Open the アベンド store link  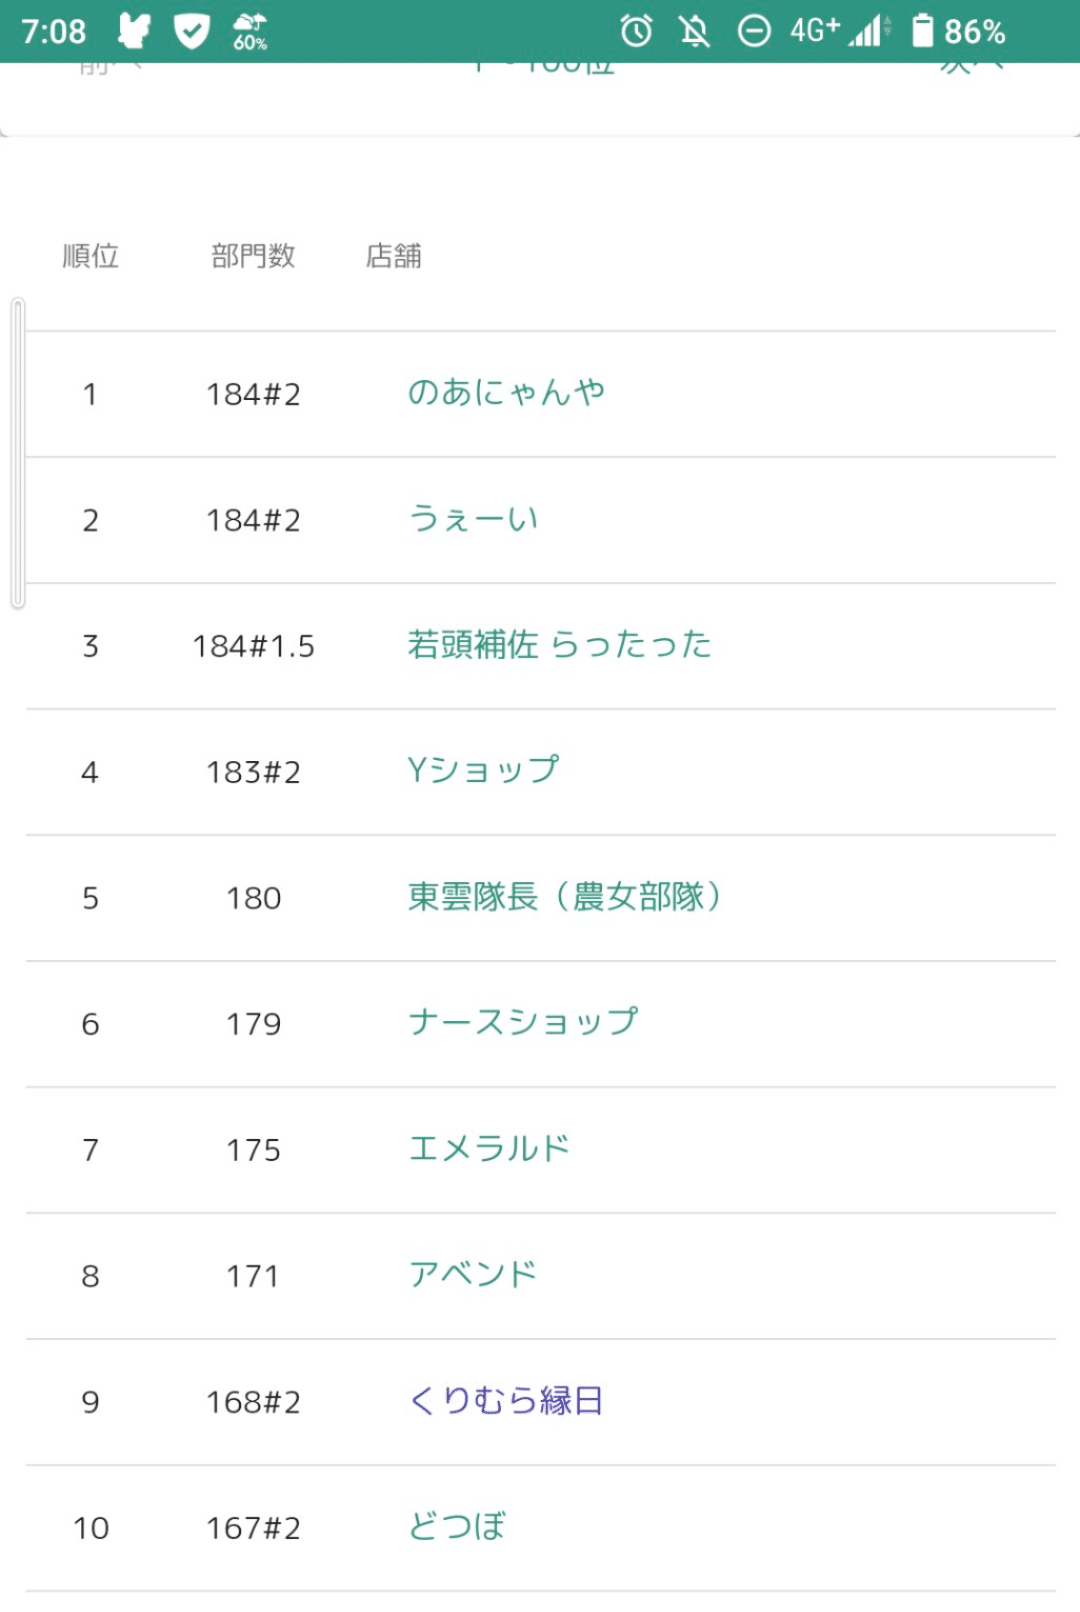pos(473,1275)
